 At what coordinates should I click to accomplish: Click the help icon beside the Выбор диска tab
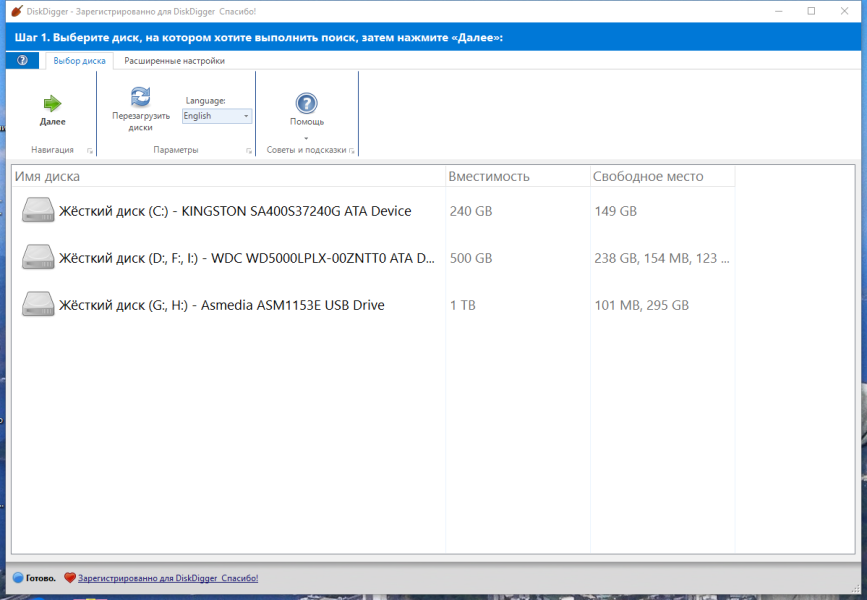[x=22, y=60]
